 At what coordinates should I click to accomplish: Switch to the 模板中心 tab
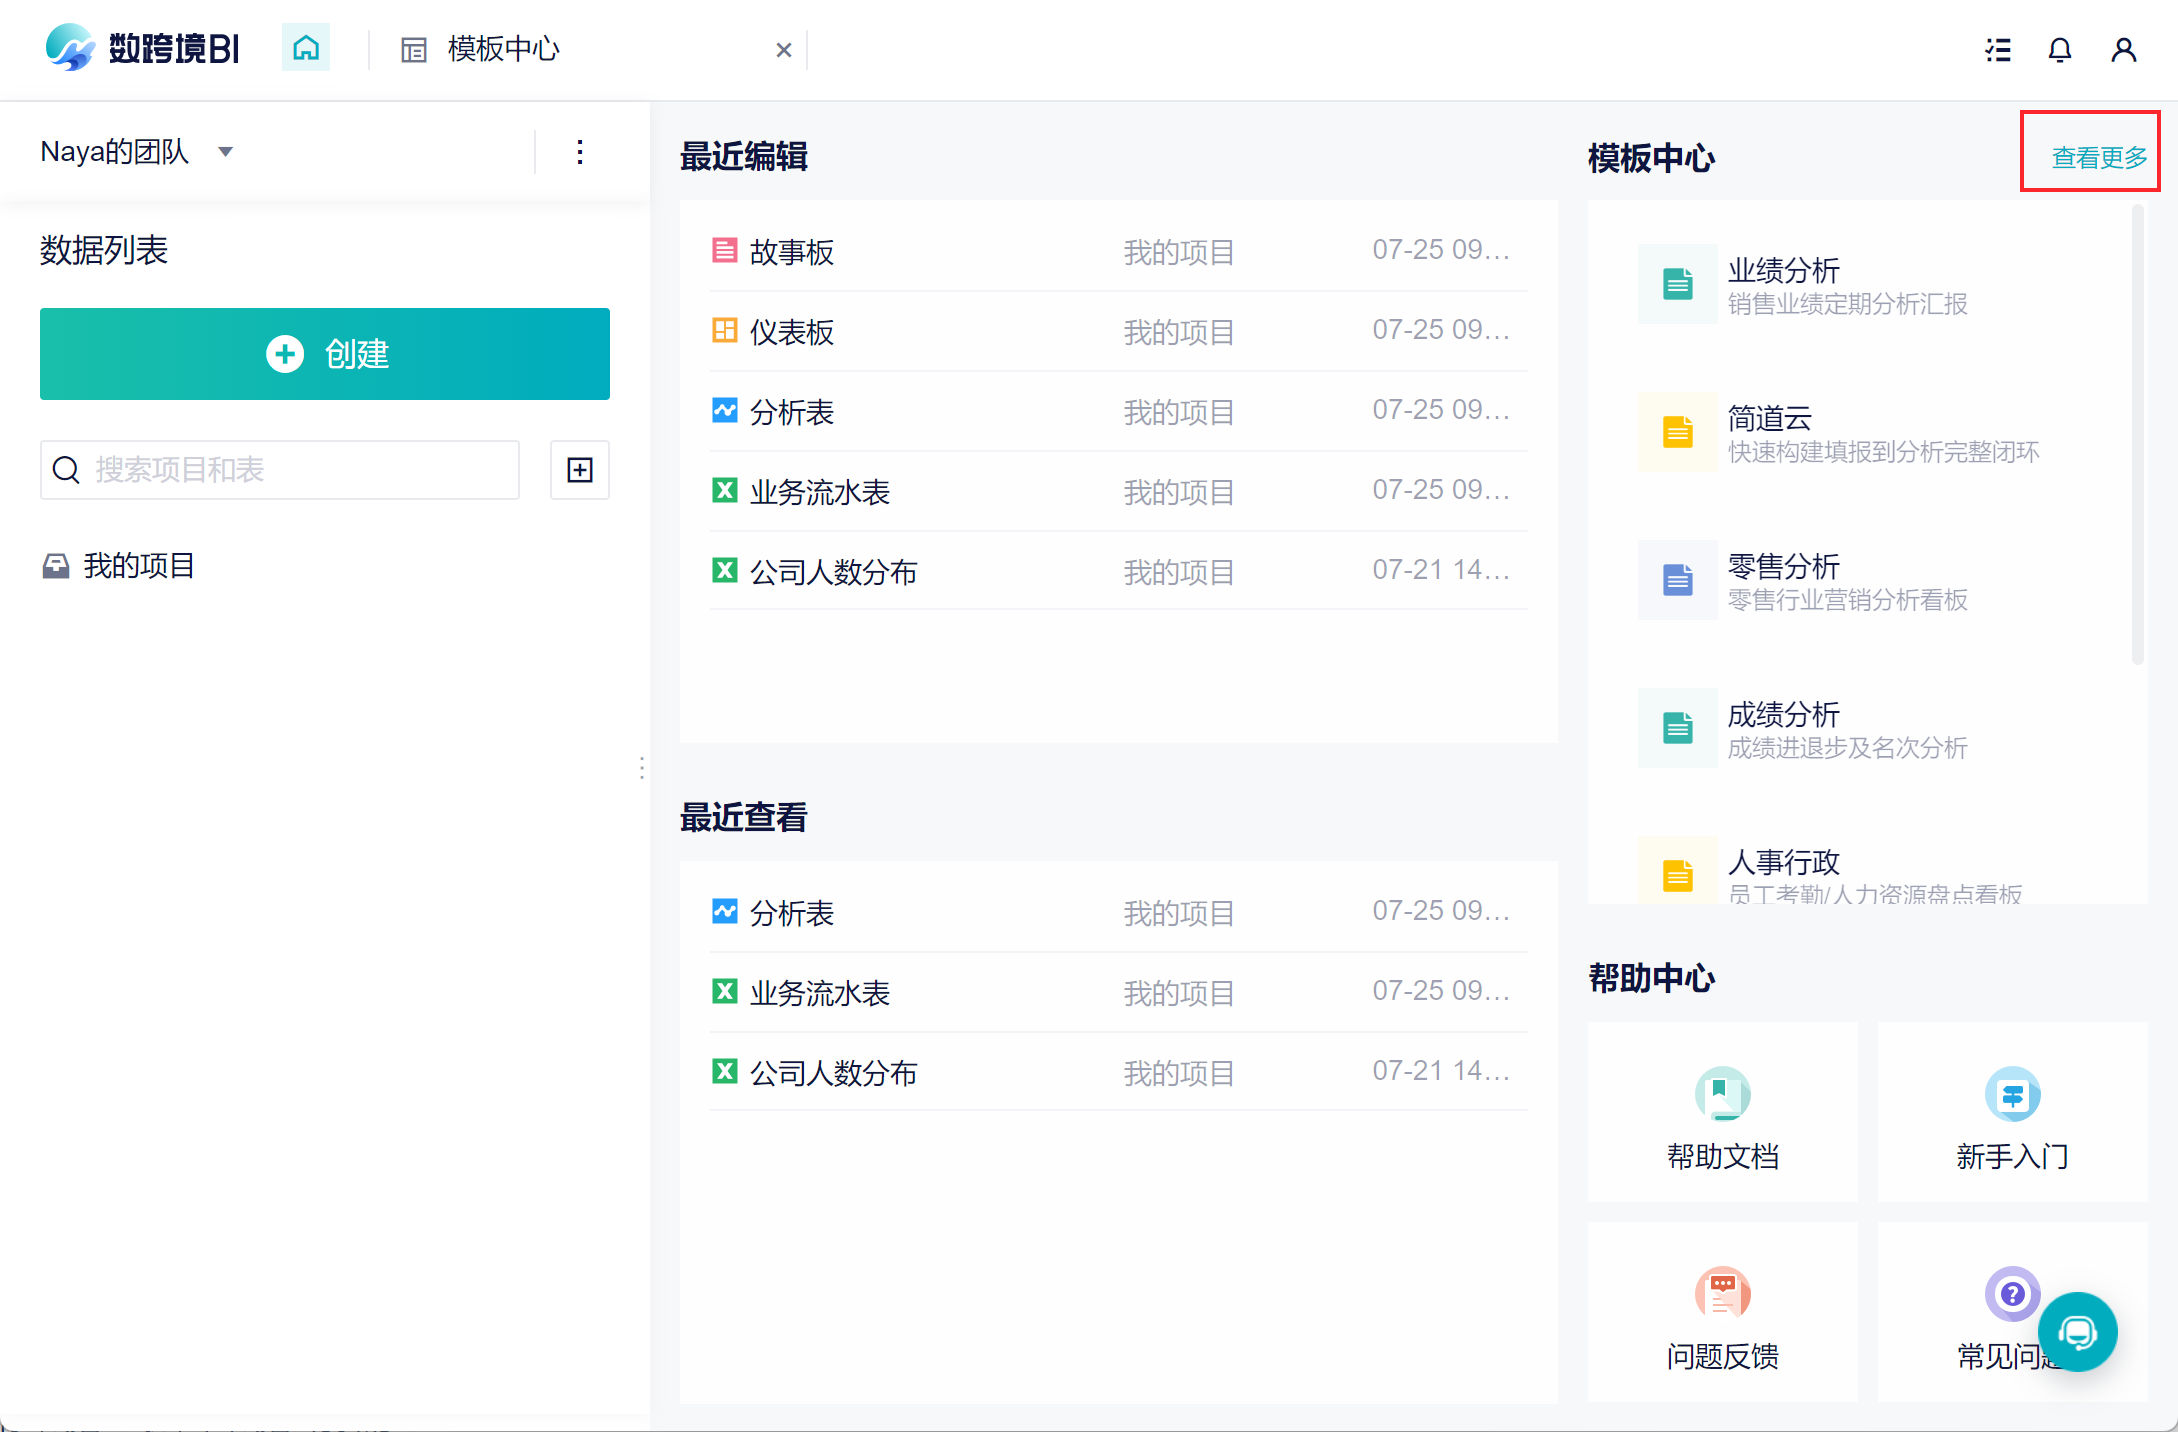coord(503,49)
